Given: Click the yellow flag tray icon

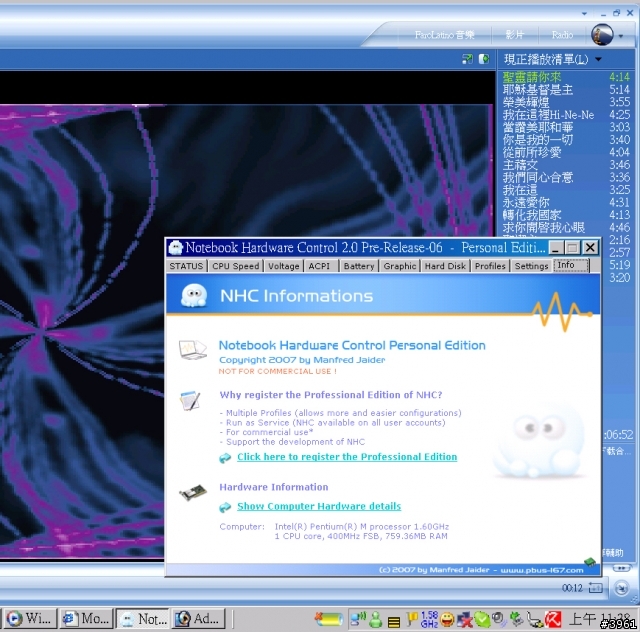Looking at the screenshot, I should coord(413,619).
